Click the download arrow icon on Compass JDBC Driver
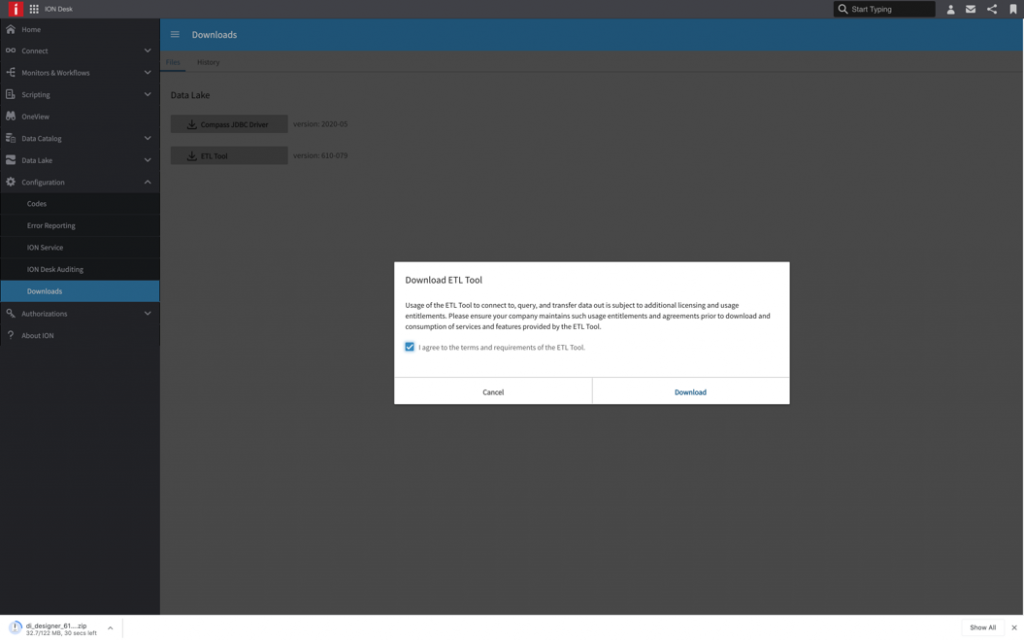The height and width of the screenshot is (641, 1024). pyautogui.click(x=191, y=124)
